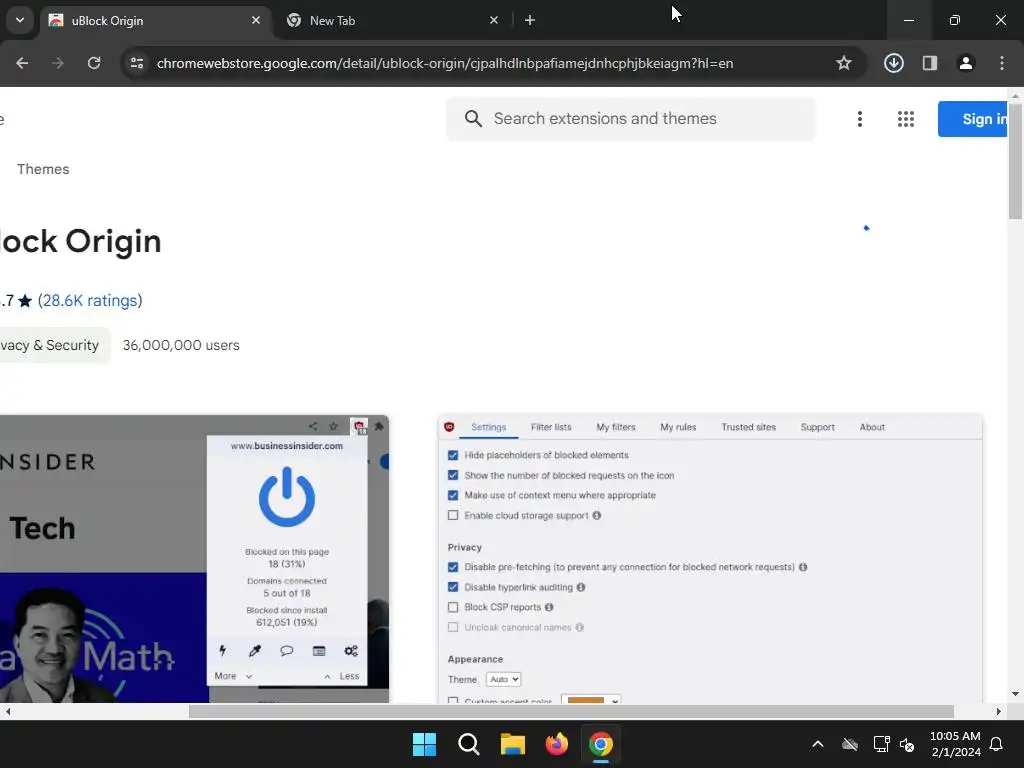Screen dimensions: 1024x768
Task: Click the Trusted sites tab in screenshot
Action: pos(748,427)
